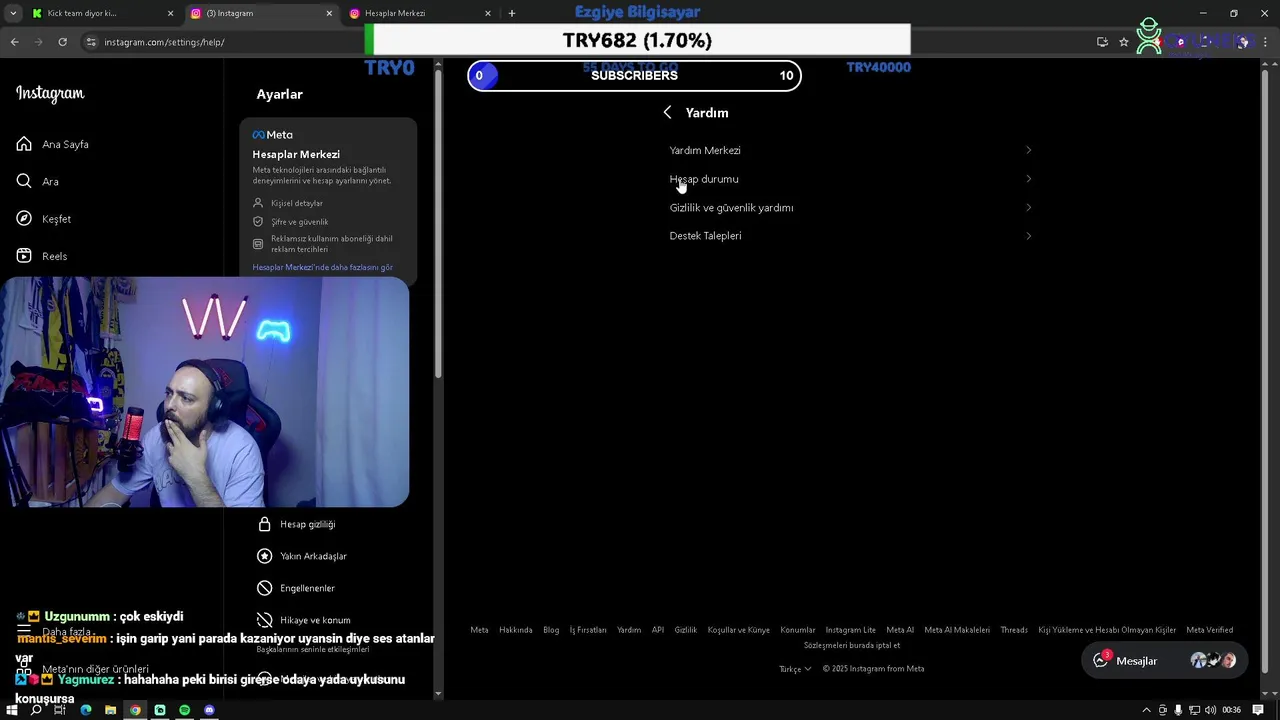Image resolution: width=1280 pixels, height=720 pixels.
Task: Open Microsoft Edge from taskbar
Action: point(85,710)
